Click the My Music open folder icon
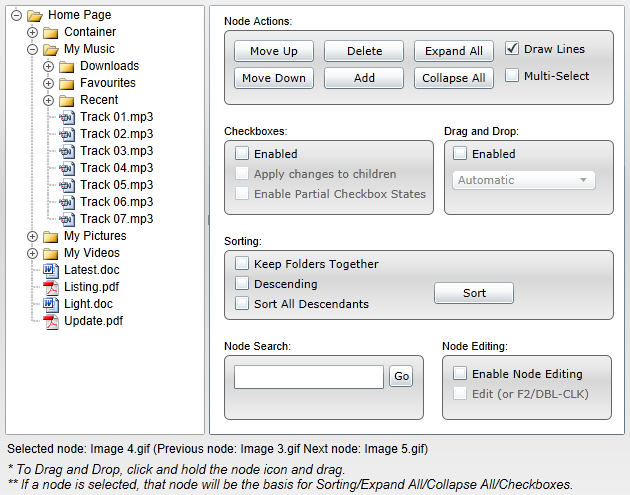 [x=51, y=49]
